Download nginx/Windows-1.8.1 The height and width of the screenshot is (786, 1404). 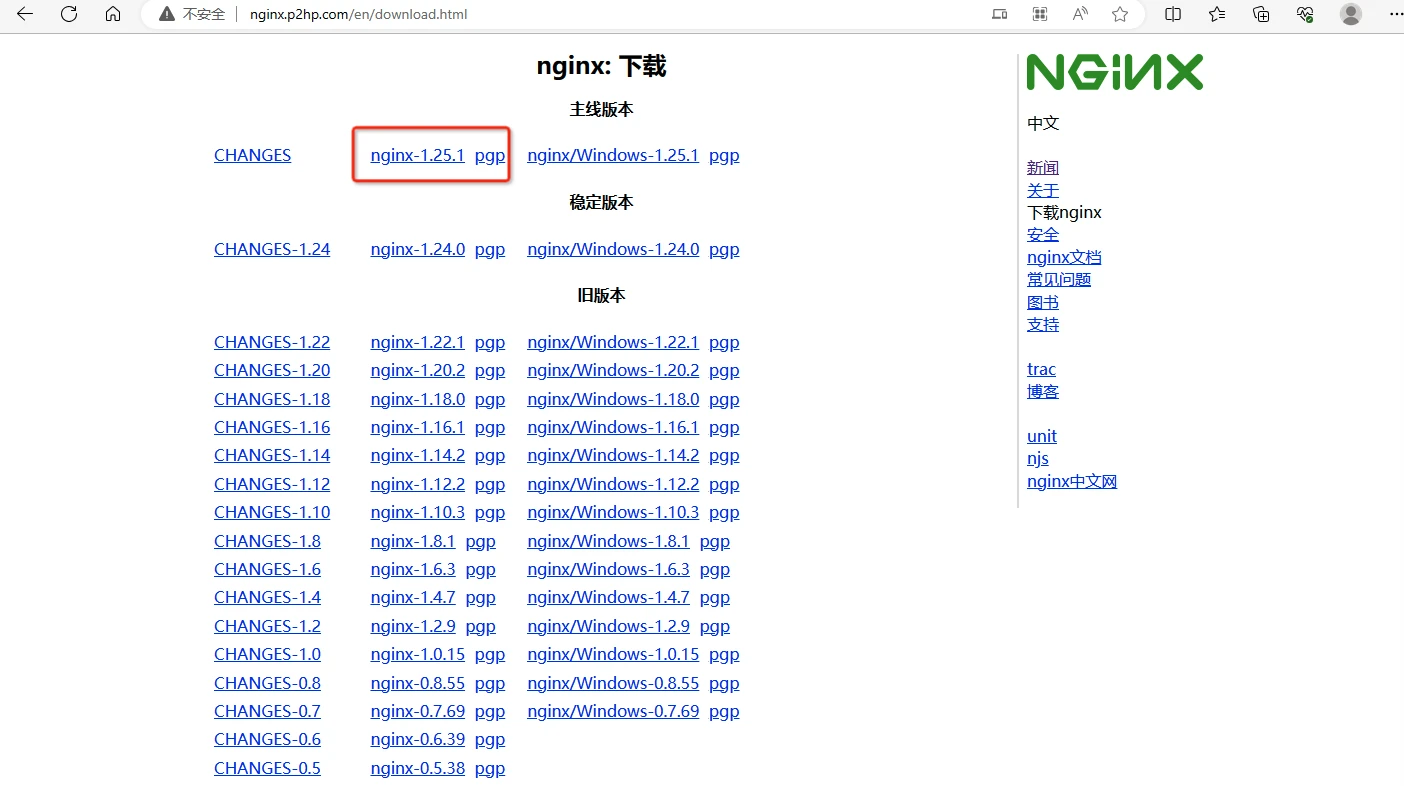608,541
